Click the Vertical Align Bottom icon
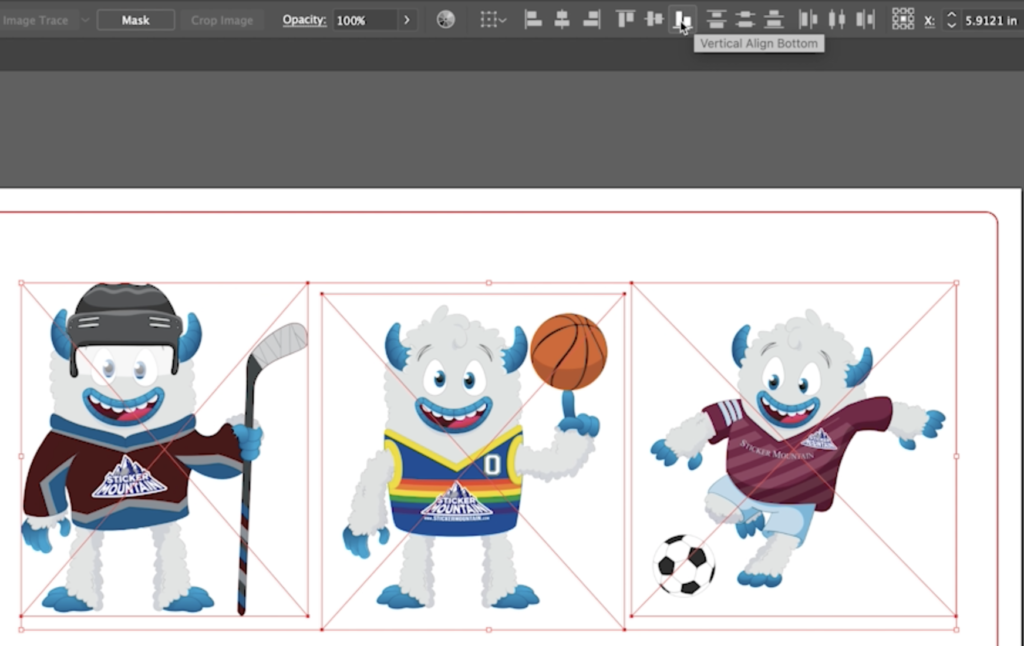This screenshot has height=646, width=1024. [x=682, y=20]
